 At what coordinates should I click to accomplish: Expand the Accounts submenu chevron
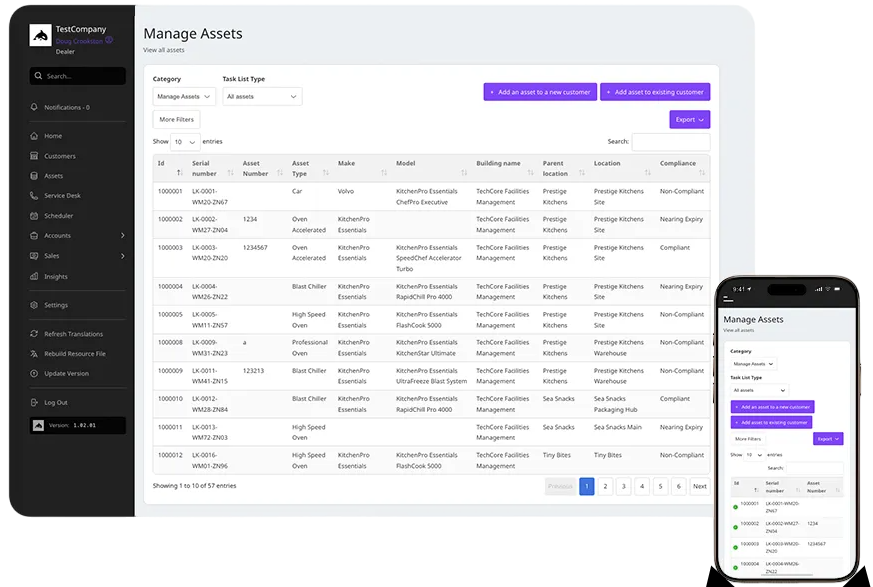[x=122, y=236]
